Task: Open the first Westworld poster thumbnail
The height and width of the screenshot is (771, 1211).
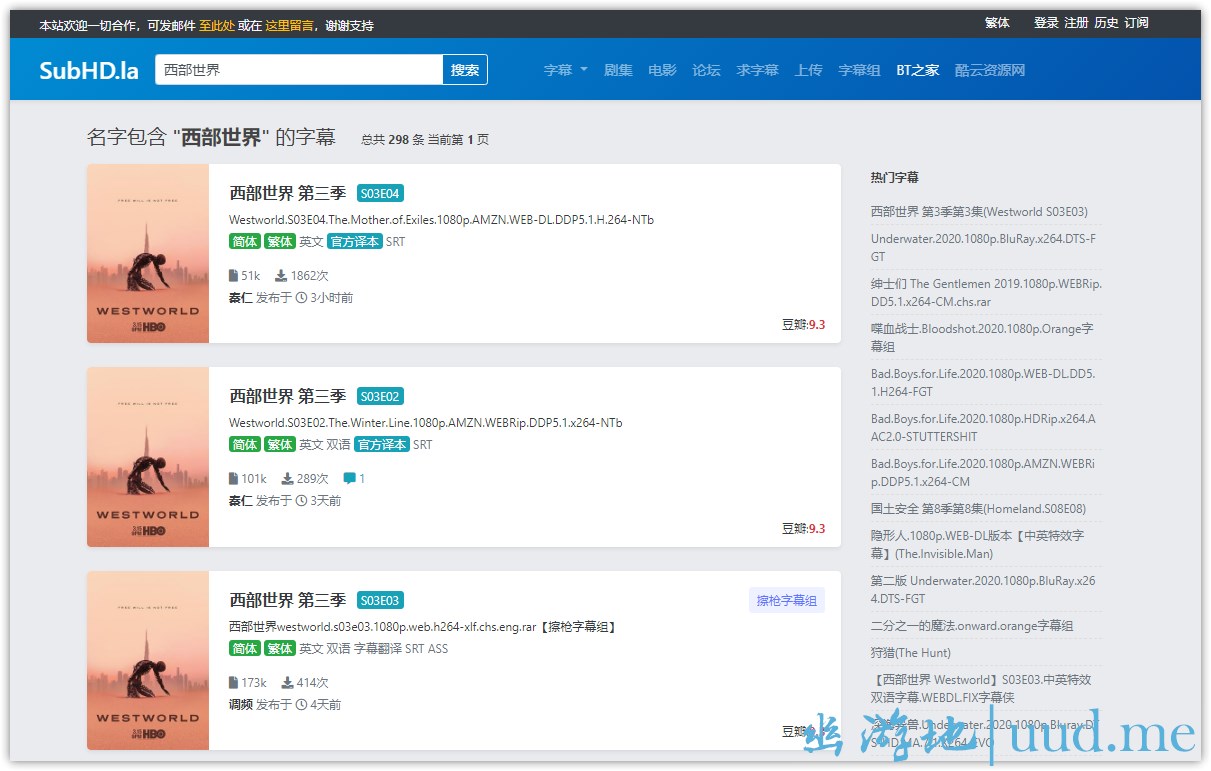Action: pos(148,254)
